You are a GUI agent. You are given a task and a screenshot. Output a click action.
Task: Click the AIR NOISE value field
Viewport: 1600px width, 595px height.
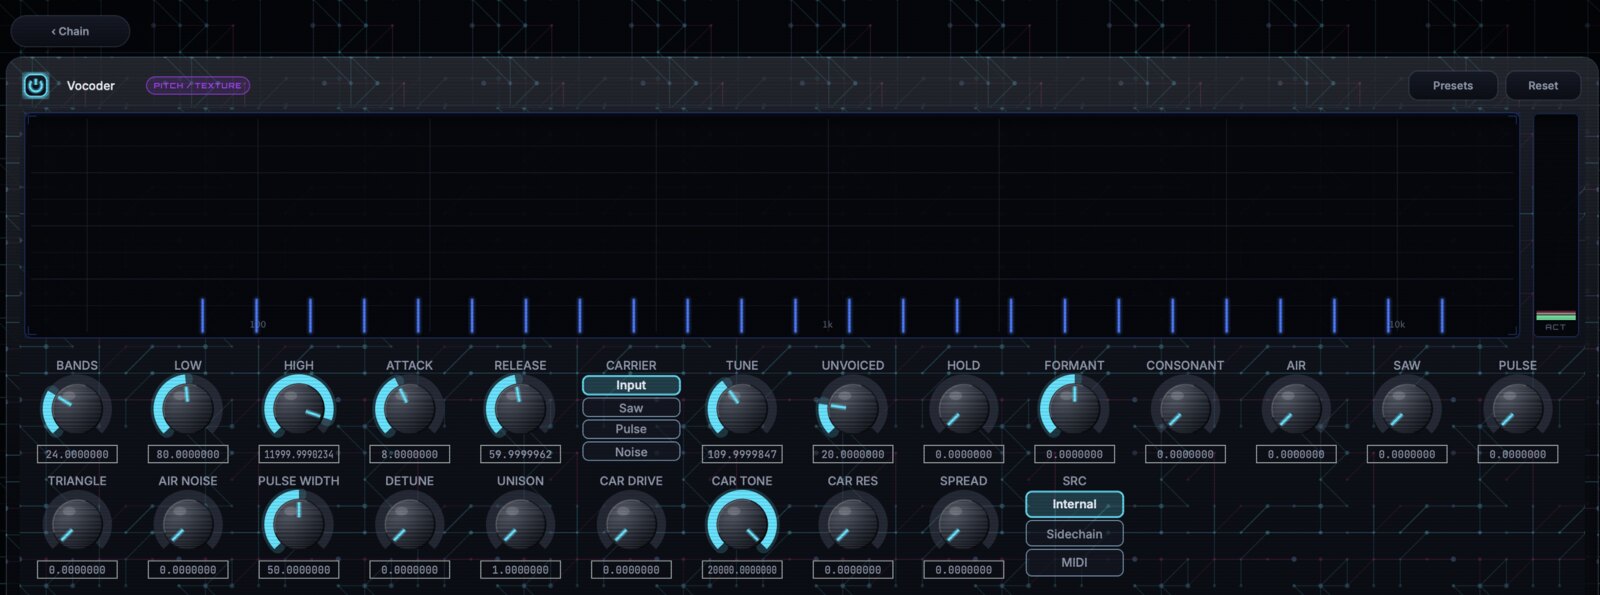pyautogui.click(x=188, y=570)
